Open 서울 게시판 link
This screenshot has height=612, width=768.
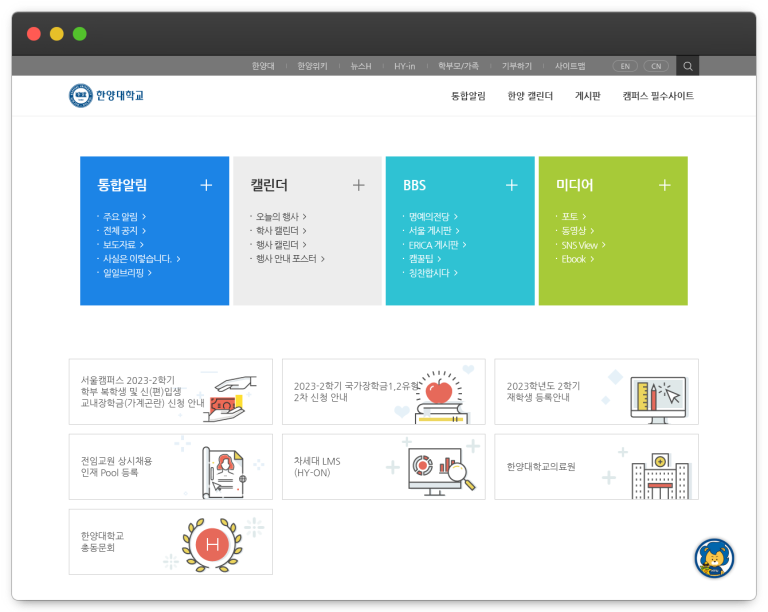point(434,231)
